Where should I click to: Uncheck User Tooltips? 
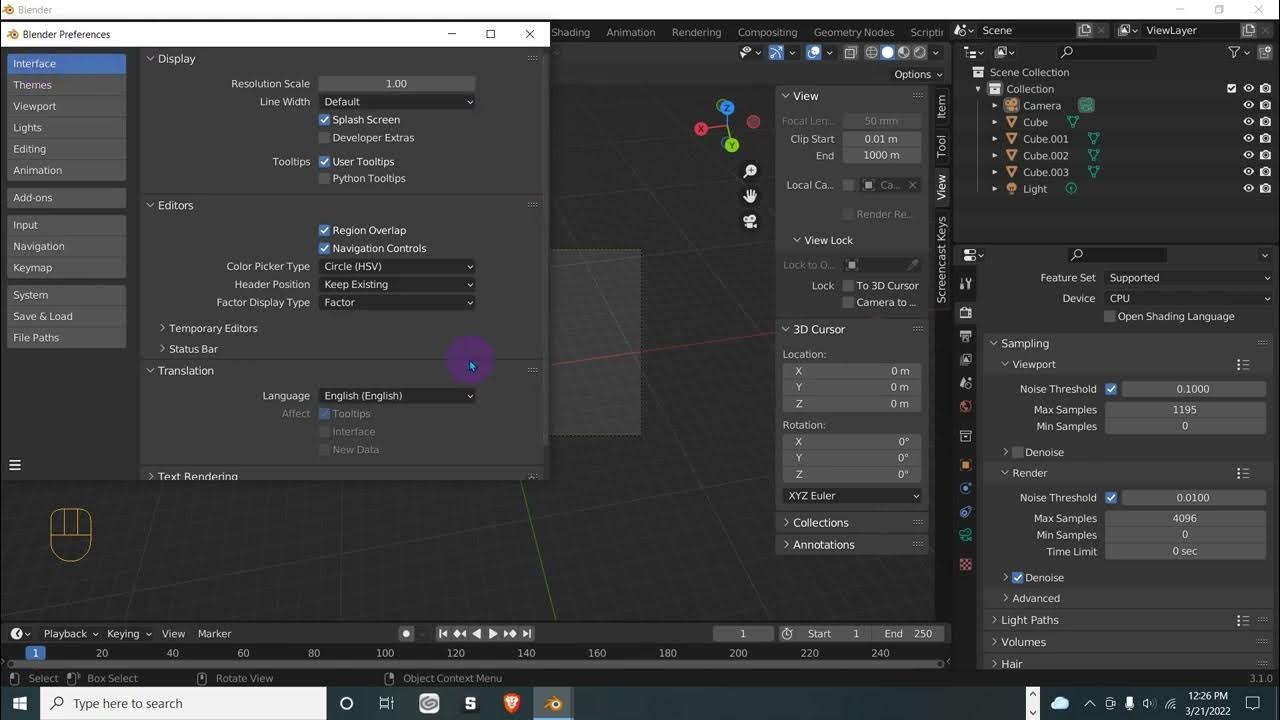(324, 161)
